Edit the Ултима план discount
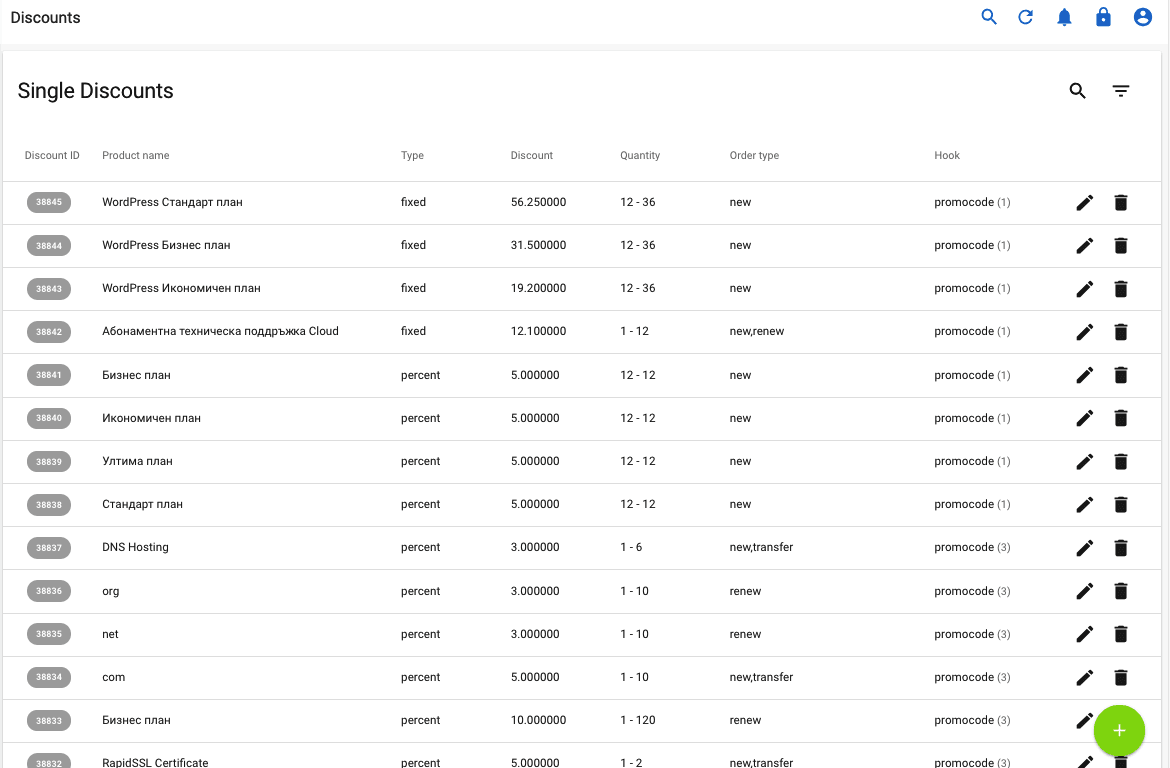The height and width of the screenshot is (768, 1170). 1085,461
